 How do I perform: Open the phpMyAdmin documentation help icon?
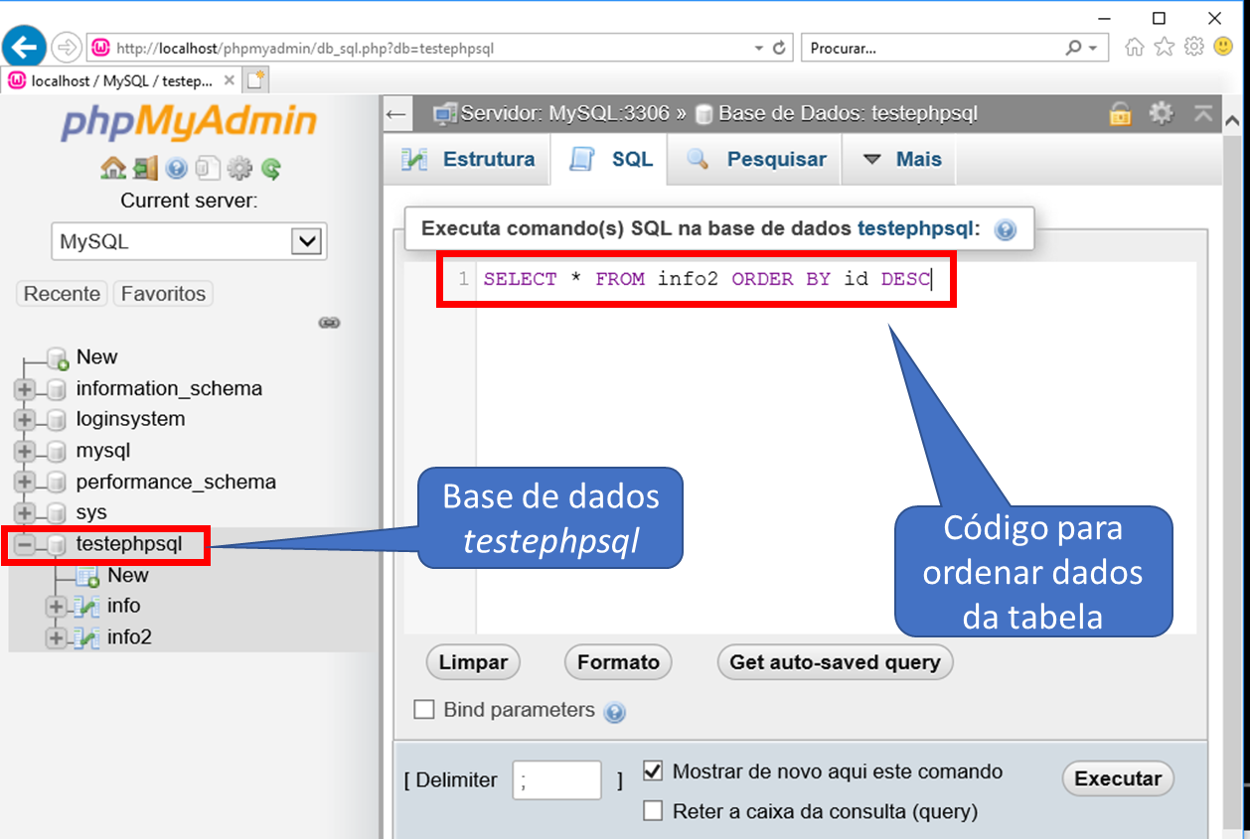click(177, 168)
